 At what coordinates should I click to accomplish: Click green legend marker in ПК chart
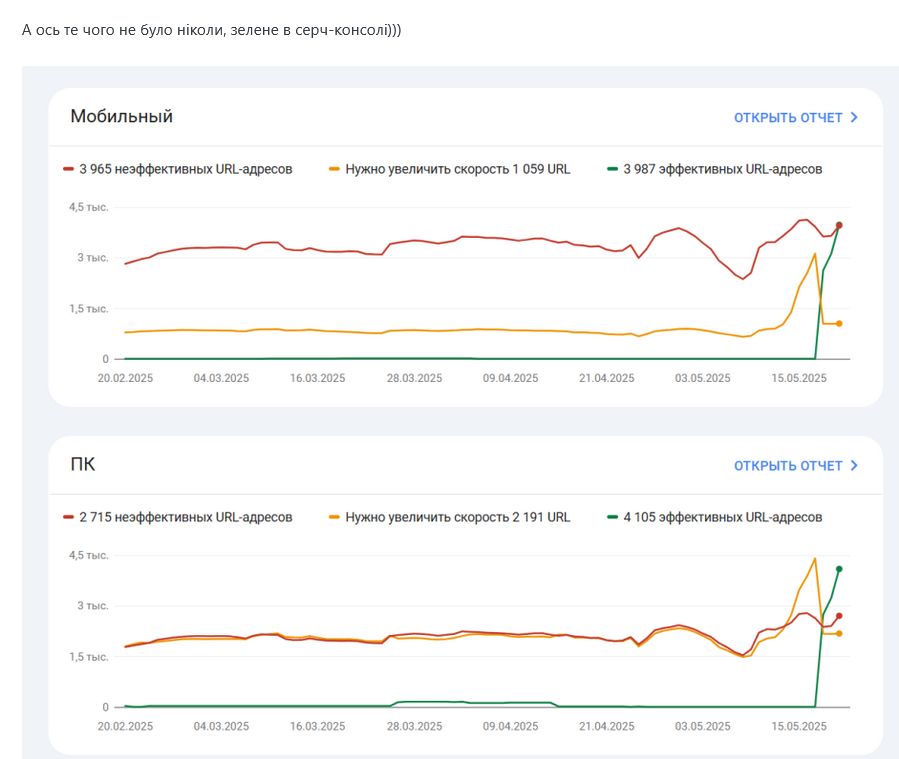[x=612, y=518]
